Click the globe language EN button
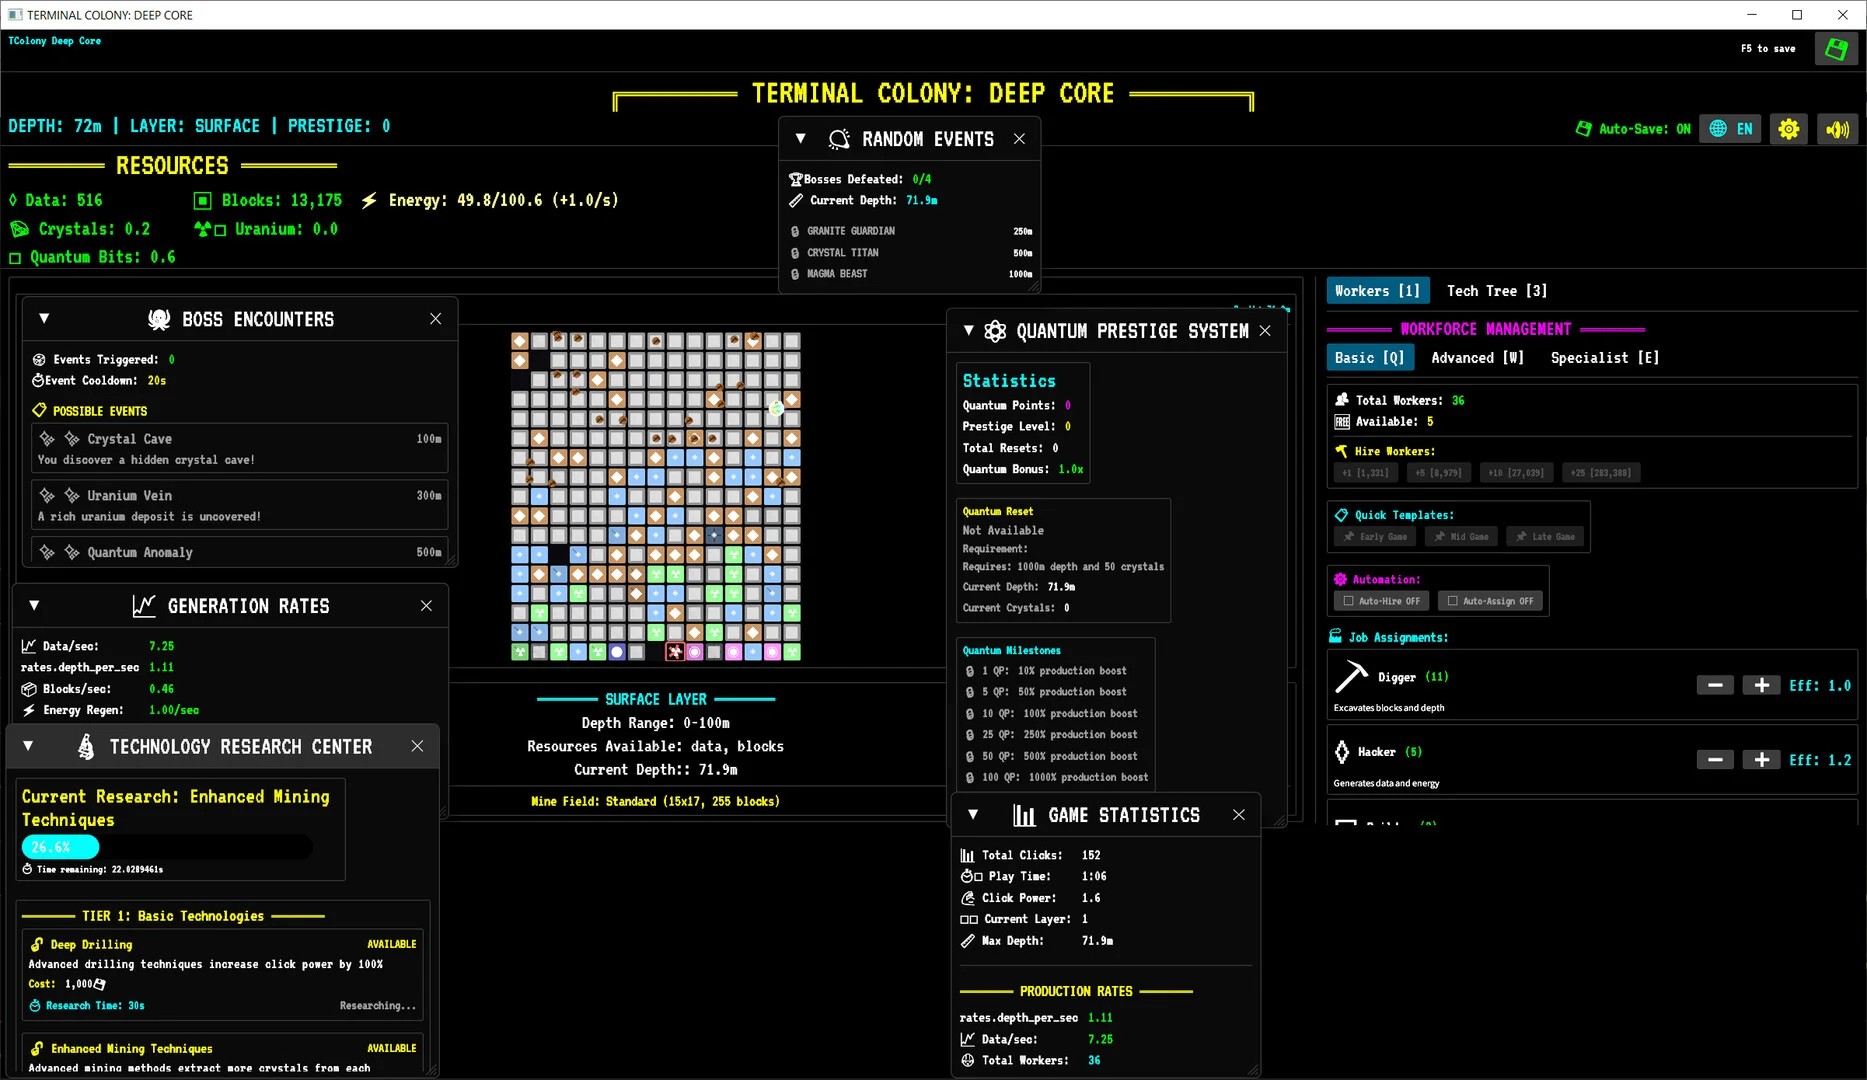1867x1080 pixels. 1731,129
